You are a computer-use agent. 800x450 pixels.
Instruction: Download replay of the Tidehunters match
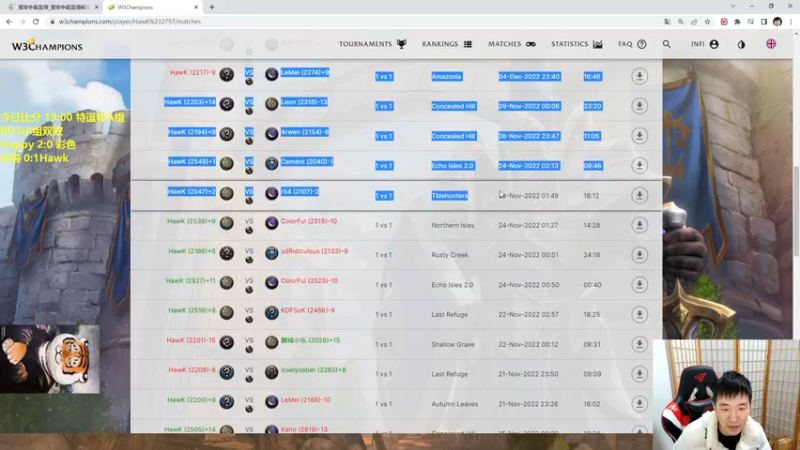pos(639,195)
